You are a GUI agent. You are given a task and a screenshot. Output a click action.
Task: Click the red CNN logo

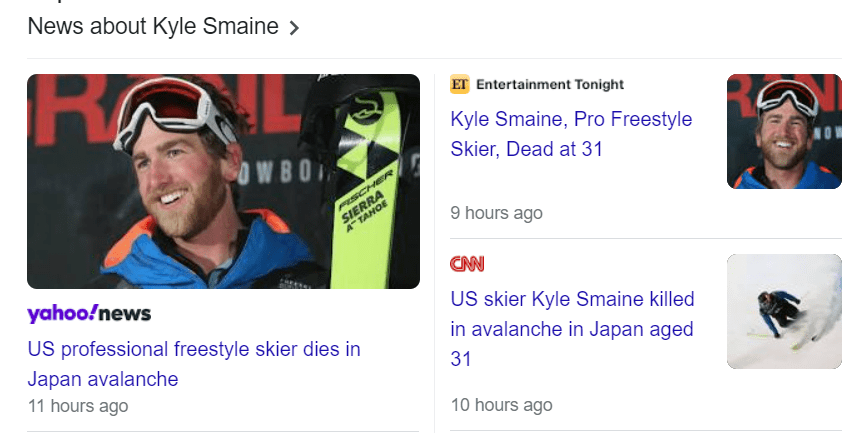click(467, 265)
